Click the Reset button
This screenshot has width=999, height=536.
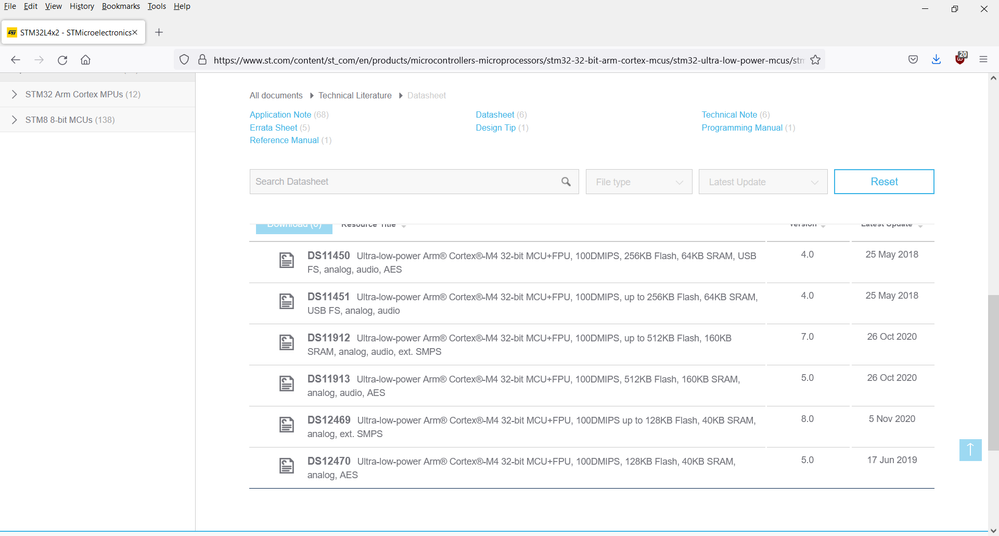(x=884, y=182)
